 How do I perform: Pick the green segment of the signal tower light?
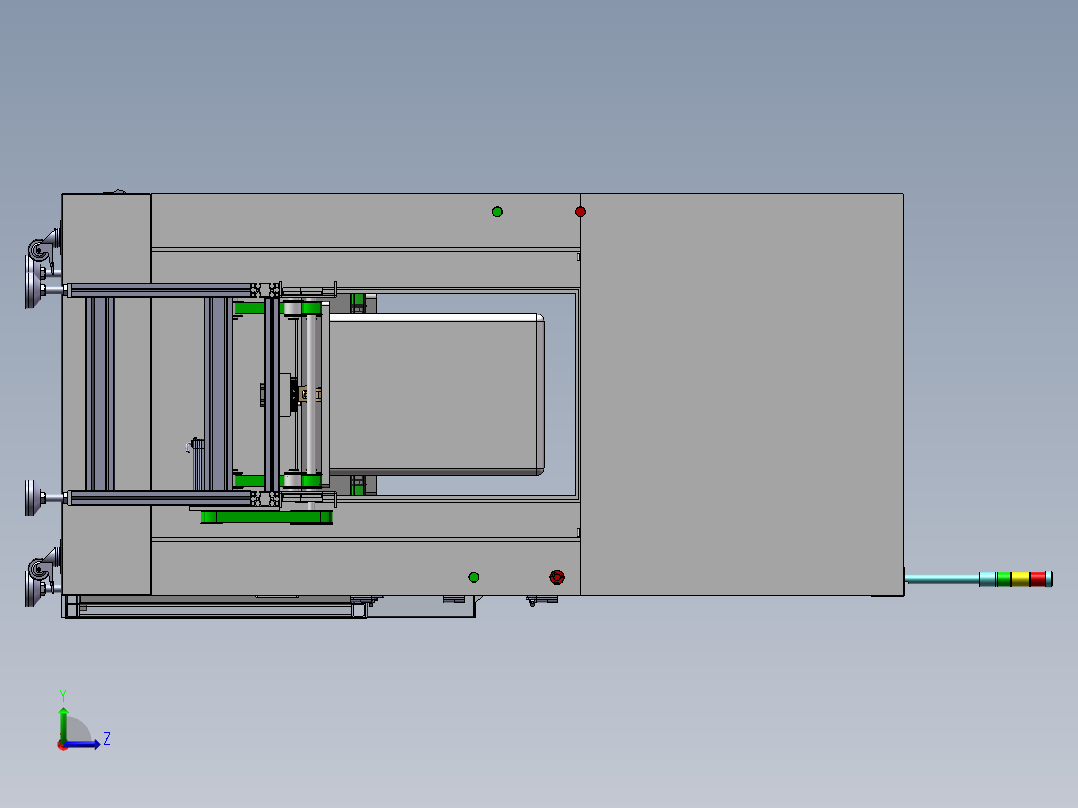point(1004,579)
